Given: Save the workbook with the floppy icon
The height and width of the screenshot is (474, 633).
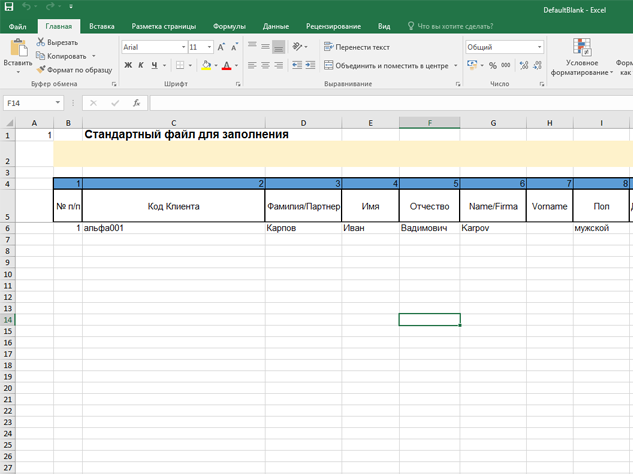Looking at the screenshot, I should [x=8, y=6].
